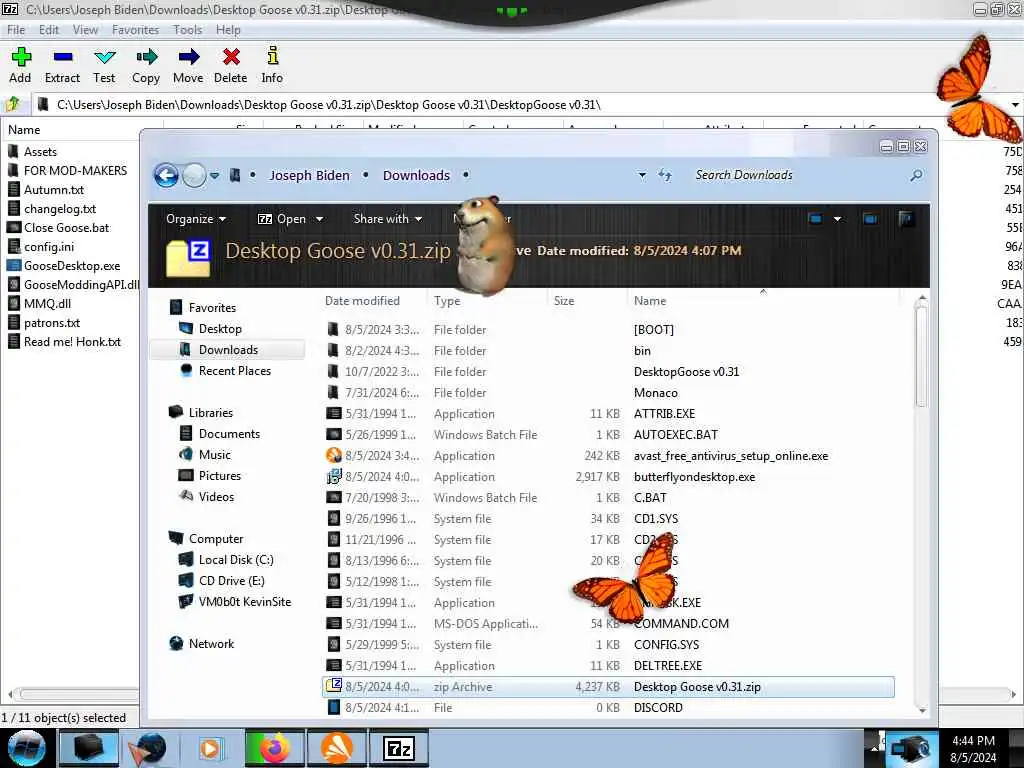
Task: Select Documents library
Action: pos(229,434)
